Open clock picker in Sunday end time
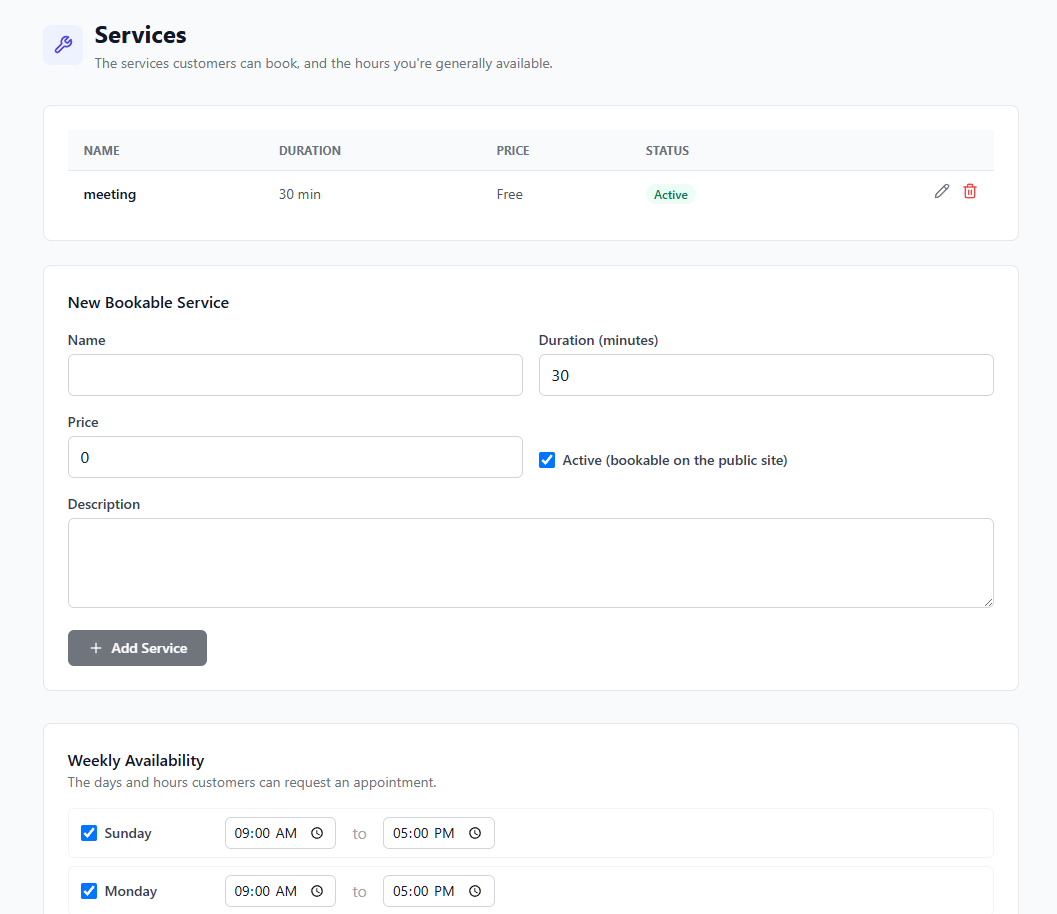The height and width of the screenshot is (914, 1057). tap(475, 833)
